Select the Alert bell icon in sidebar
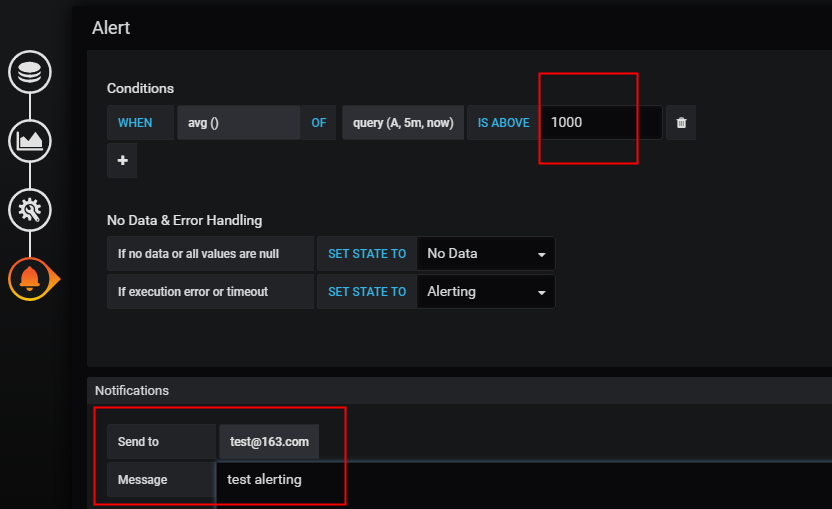Screen dimensions: 832x509 (30, 278)
